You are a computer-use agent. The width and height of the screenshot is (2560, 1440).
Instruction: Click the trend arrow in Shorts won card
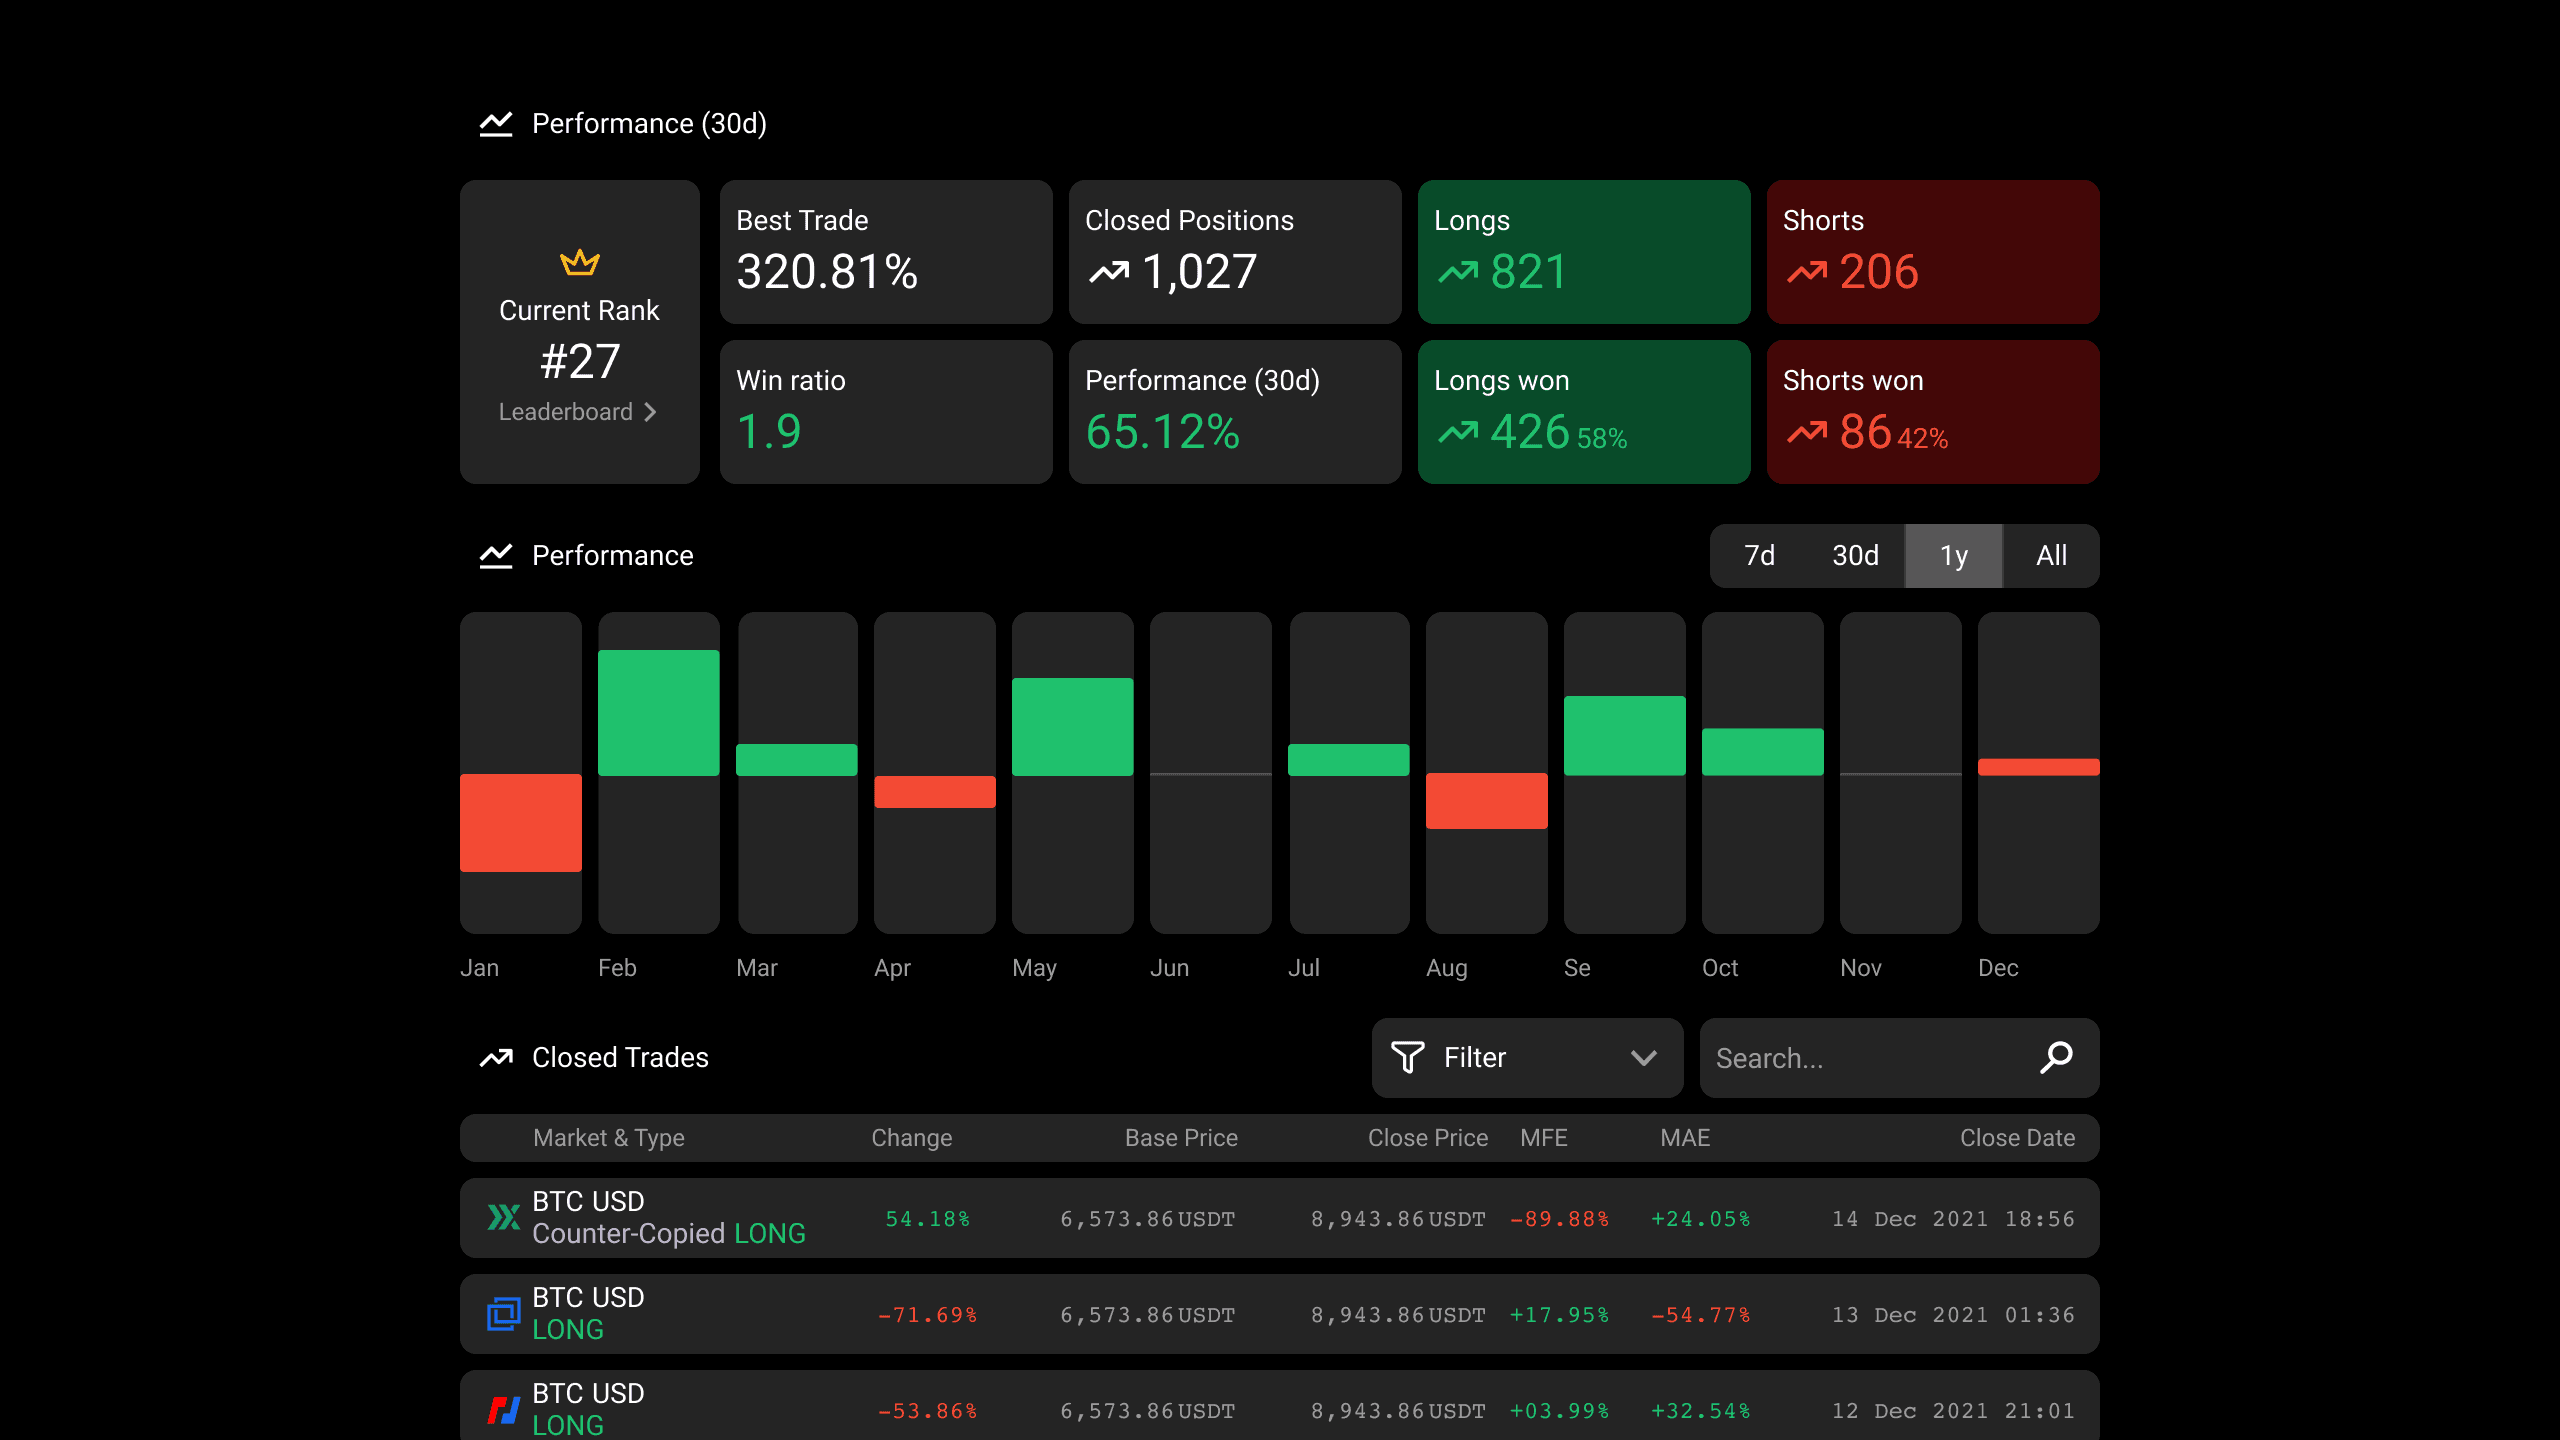pyautogui.click(x=1807, y=432)
